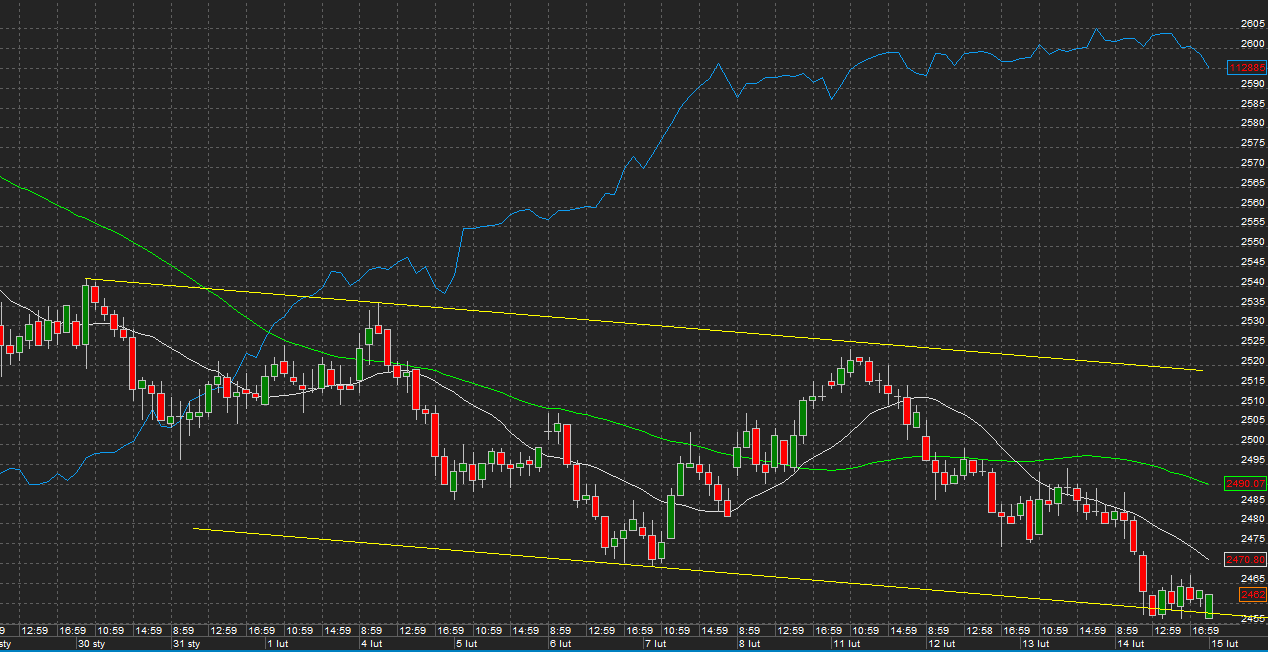Viewport: 1268px width, 652px height.
Task: Click the 2515 price axis label
Action: click(1252, 381)
